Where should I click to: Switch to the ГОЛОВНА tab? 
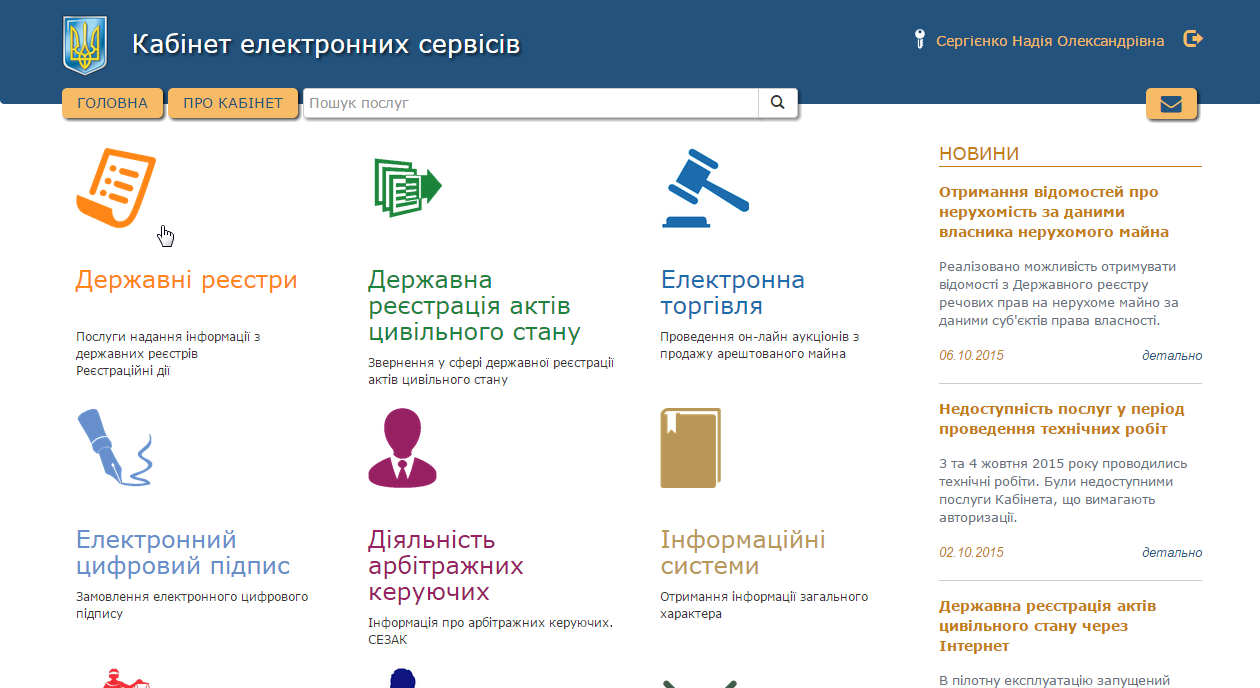pyautogui.click(x=112, y=103)
